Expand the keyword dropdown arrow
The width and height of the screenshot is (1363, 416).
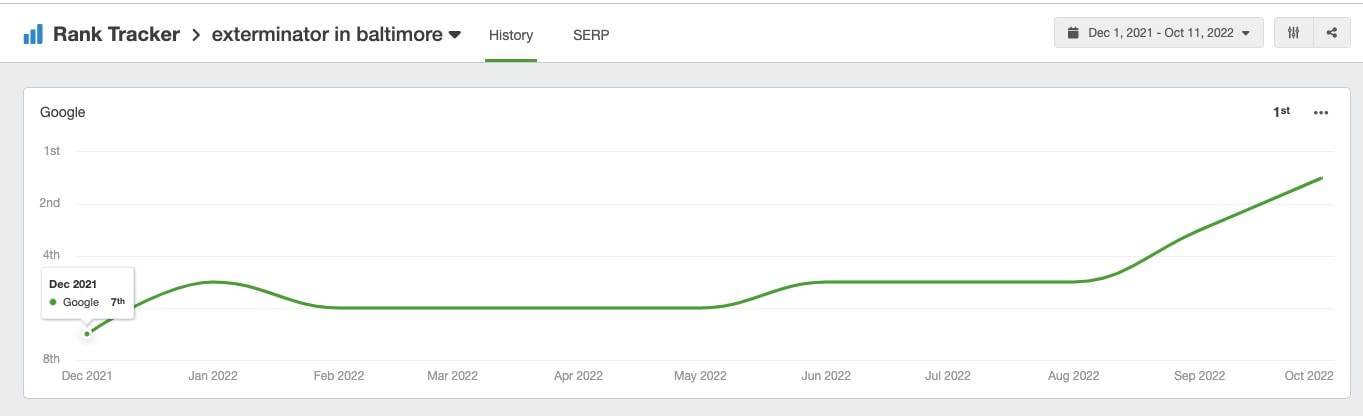455,35
